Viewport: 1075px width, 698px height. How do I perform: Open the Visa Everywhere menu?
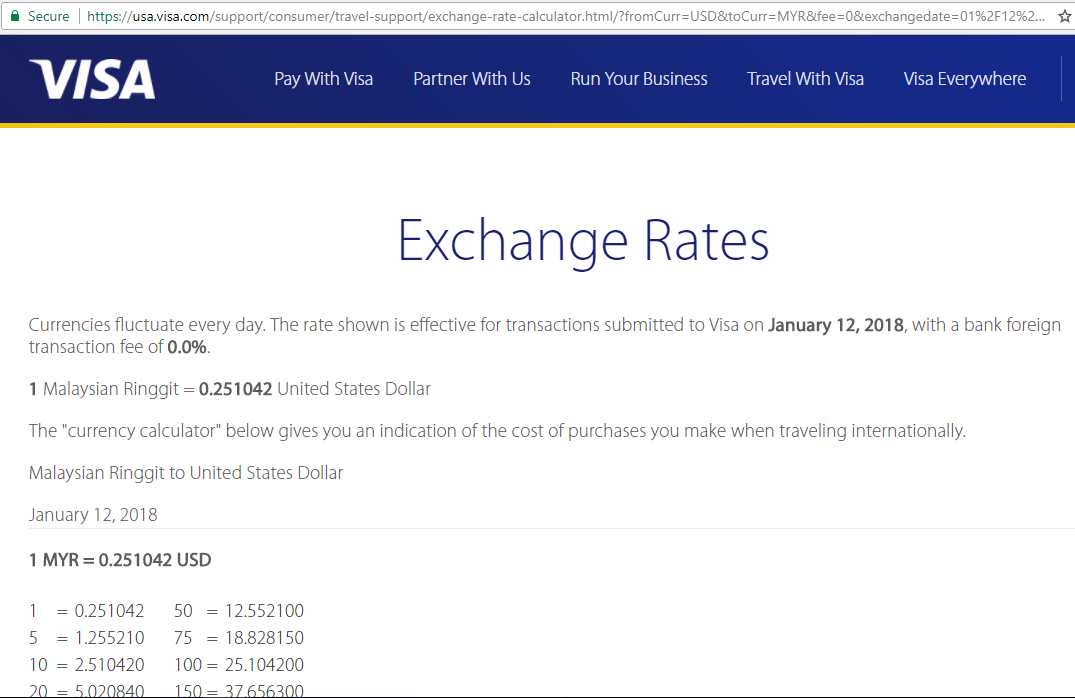click(x=965, y=79)
